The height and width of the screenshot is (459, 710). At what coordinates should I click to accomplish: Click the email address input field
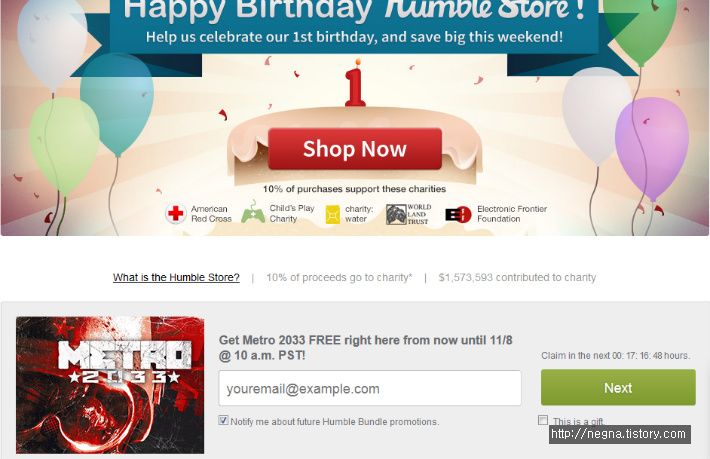[370, 388]
